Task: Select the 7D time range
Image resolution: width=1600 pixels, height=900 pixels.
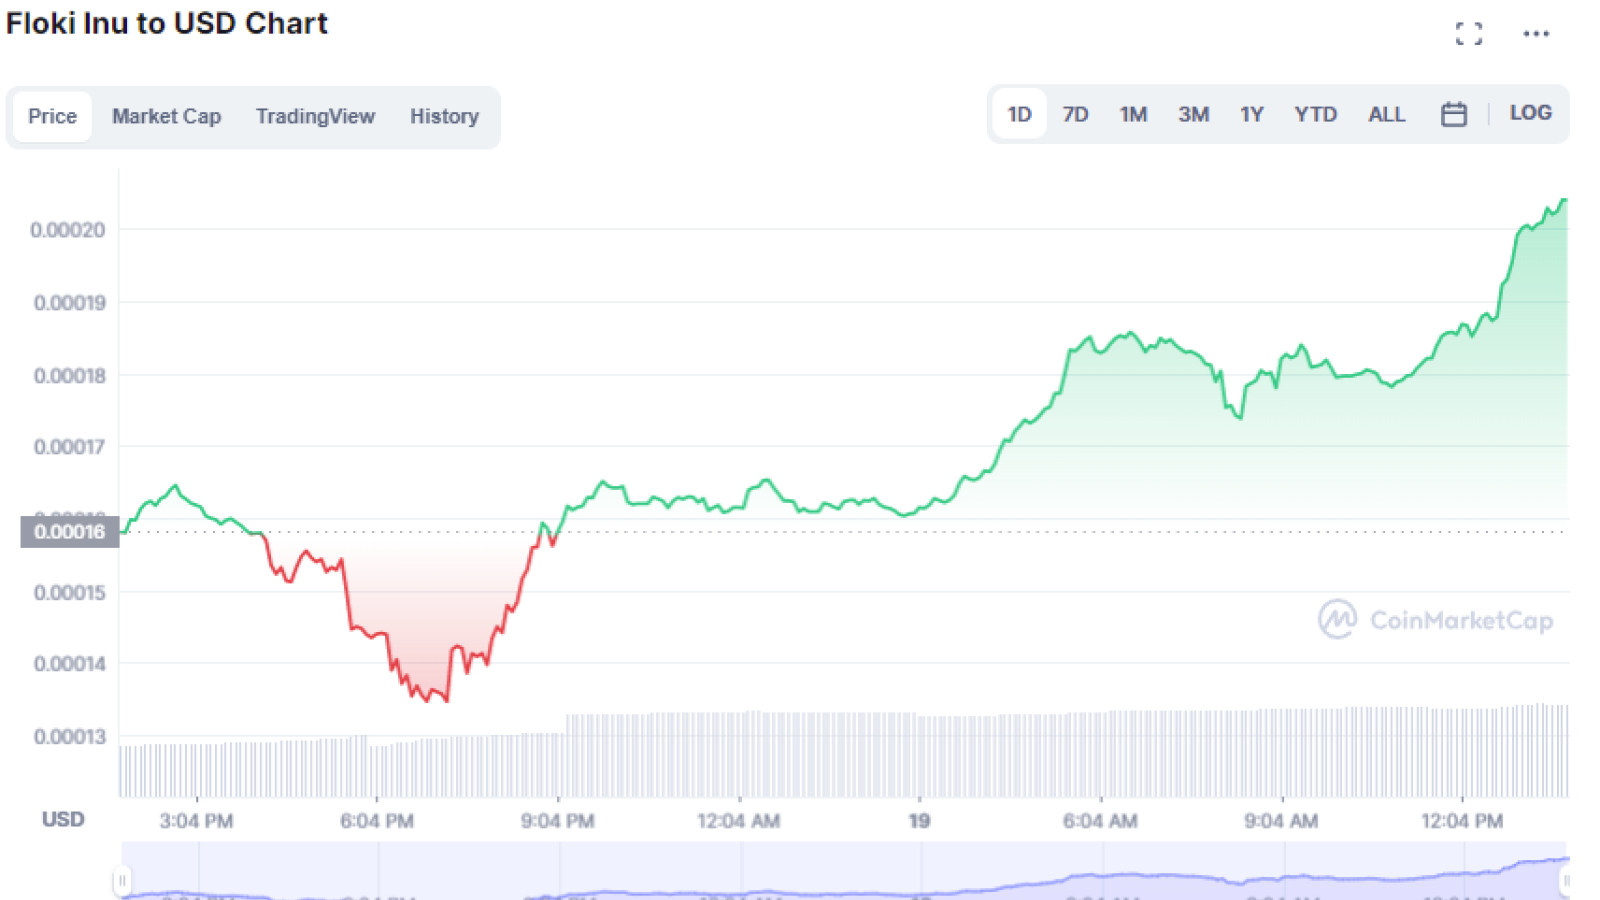Action: tap(1075, 114)
